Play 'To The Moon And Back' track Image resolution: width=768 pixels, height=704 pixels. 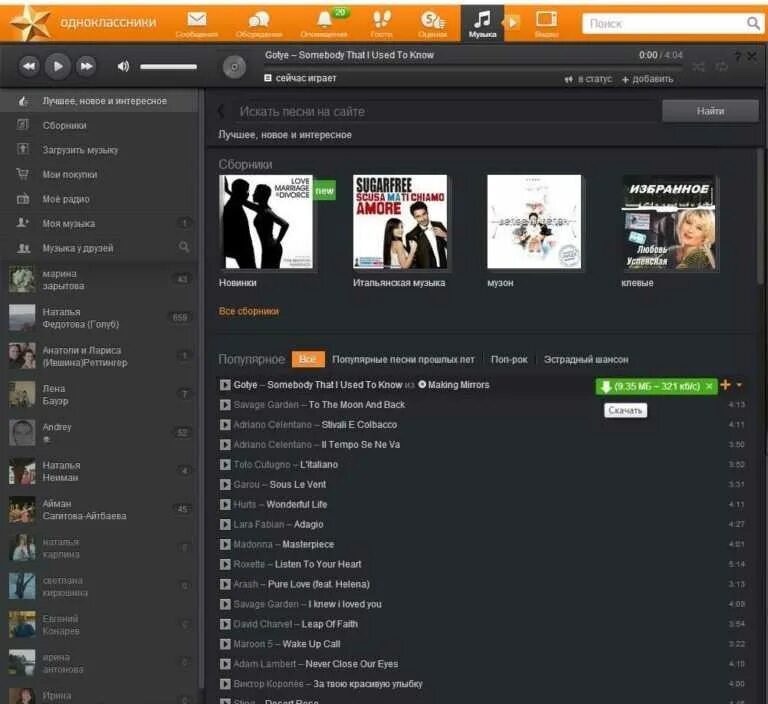click(x=225, y=405)
